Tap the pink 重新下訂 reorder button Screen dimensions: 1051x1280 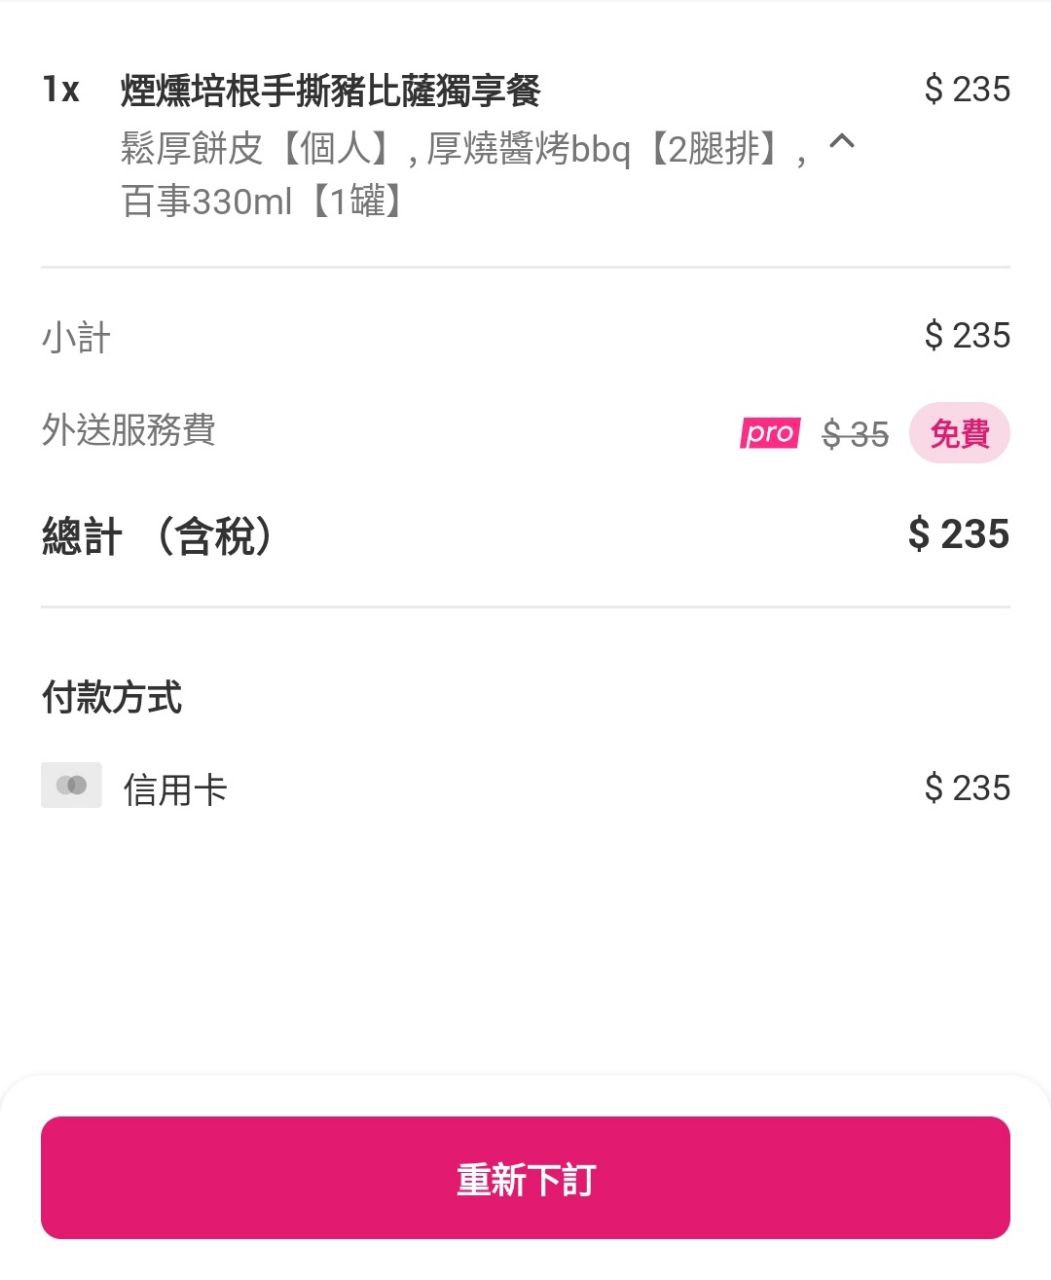click(525, 1177)
